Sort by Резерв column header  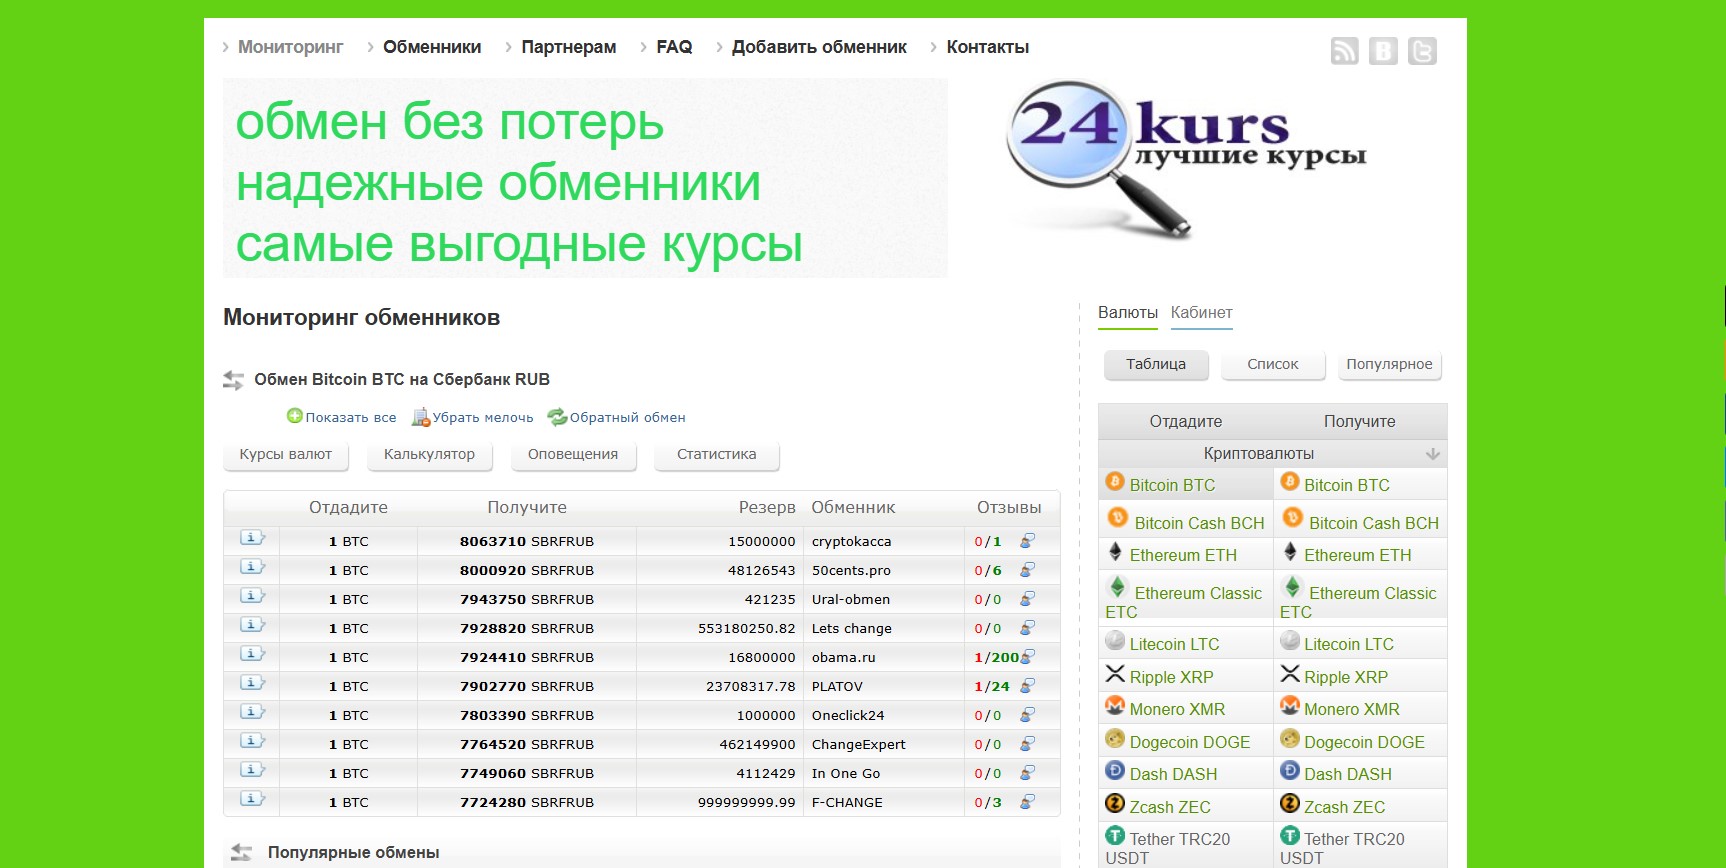(767, 507)
